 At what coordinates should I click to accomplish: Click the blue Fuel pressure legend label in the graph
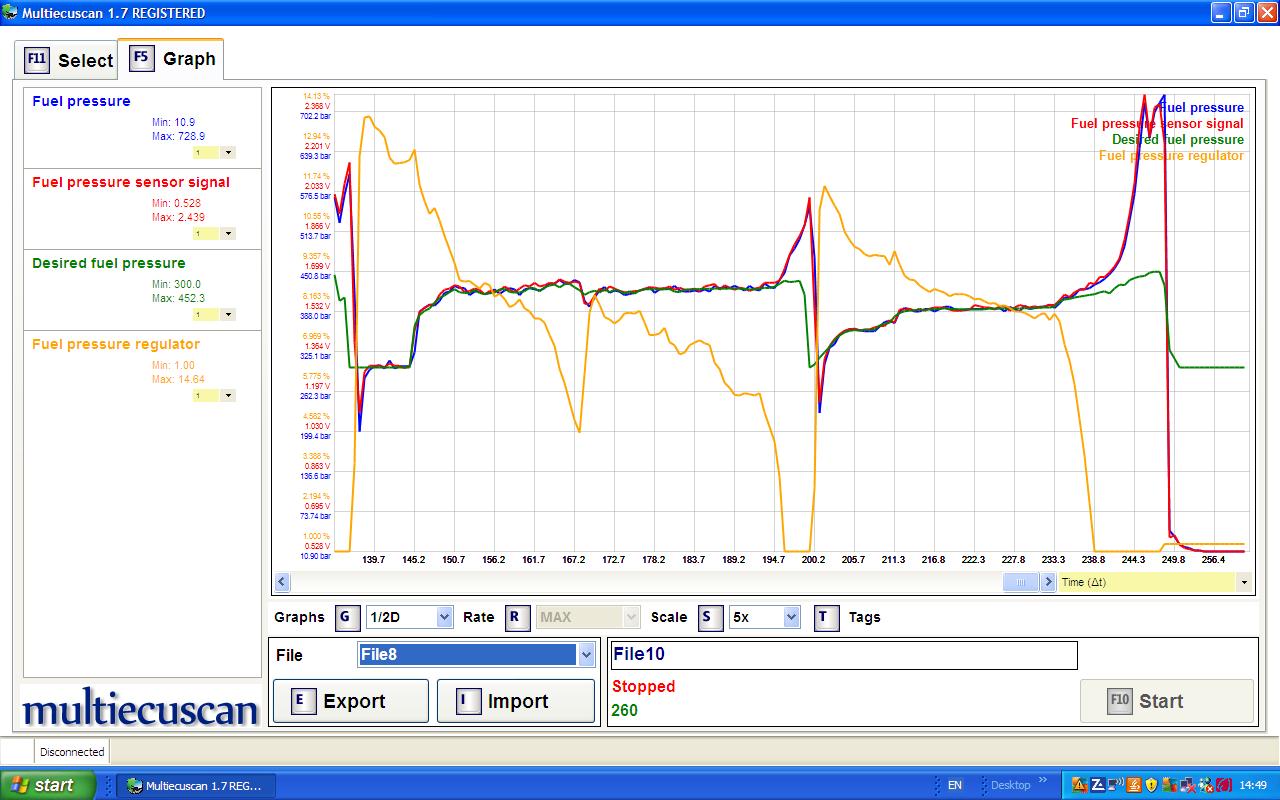[x=1203, y=108]
